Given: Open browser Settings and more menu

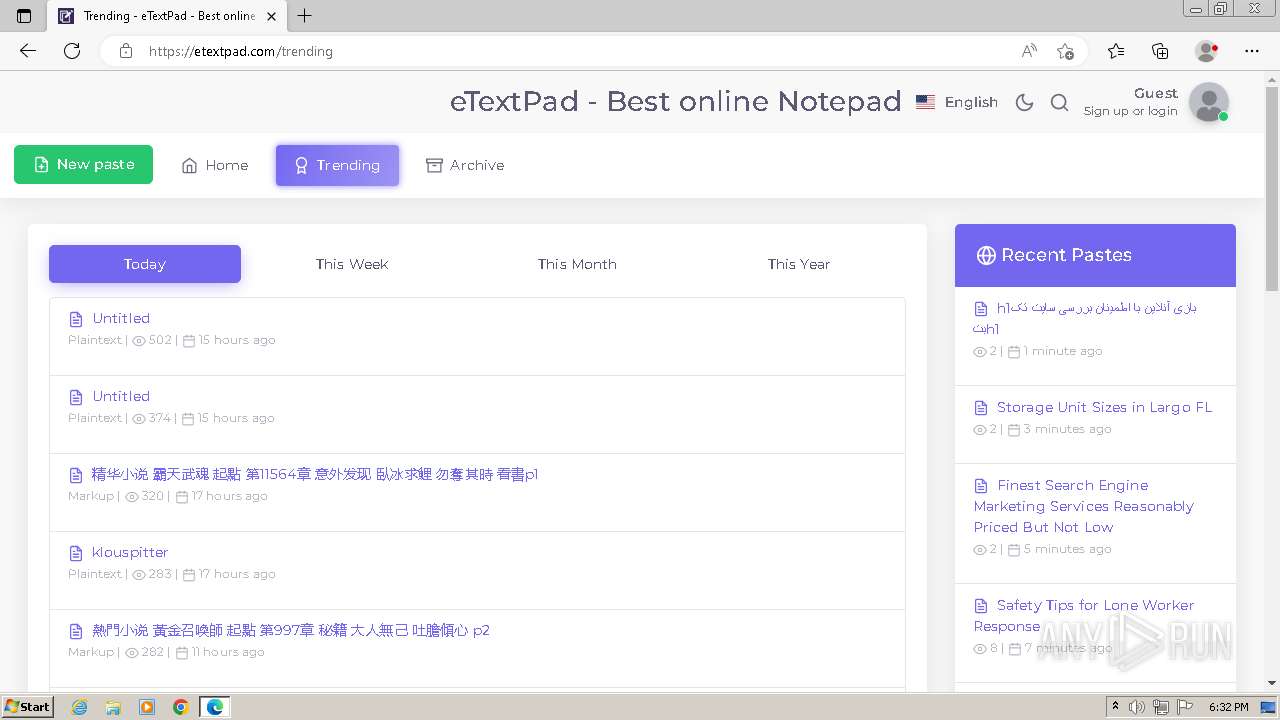Looking at the screenshot, I should coord(1252,51).
